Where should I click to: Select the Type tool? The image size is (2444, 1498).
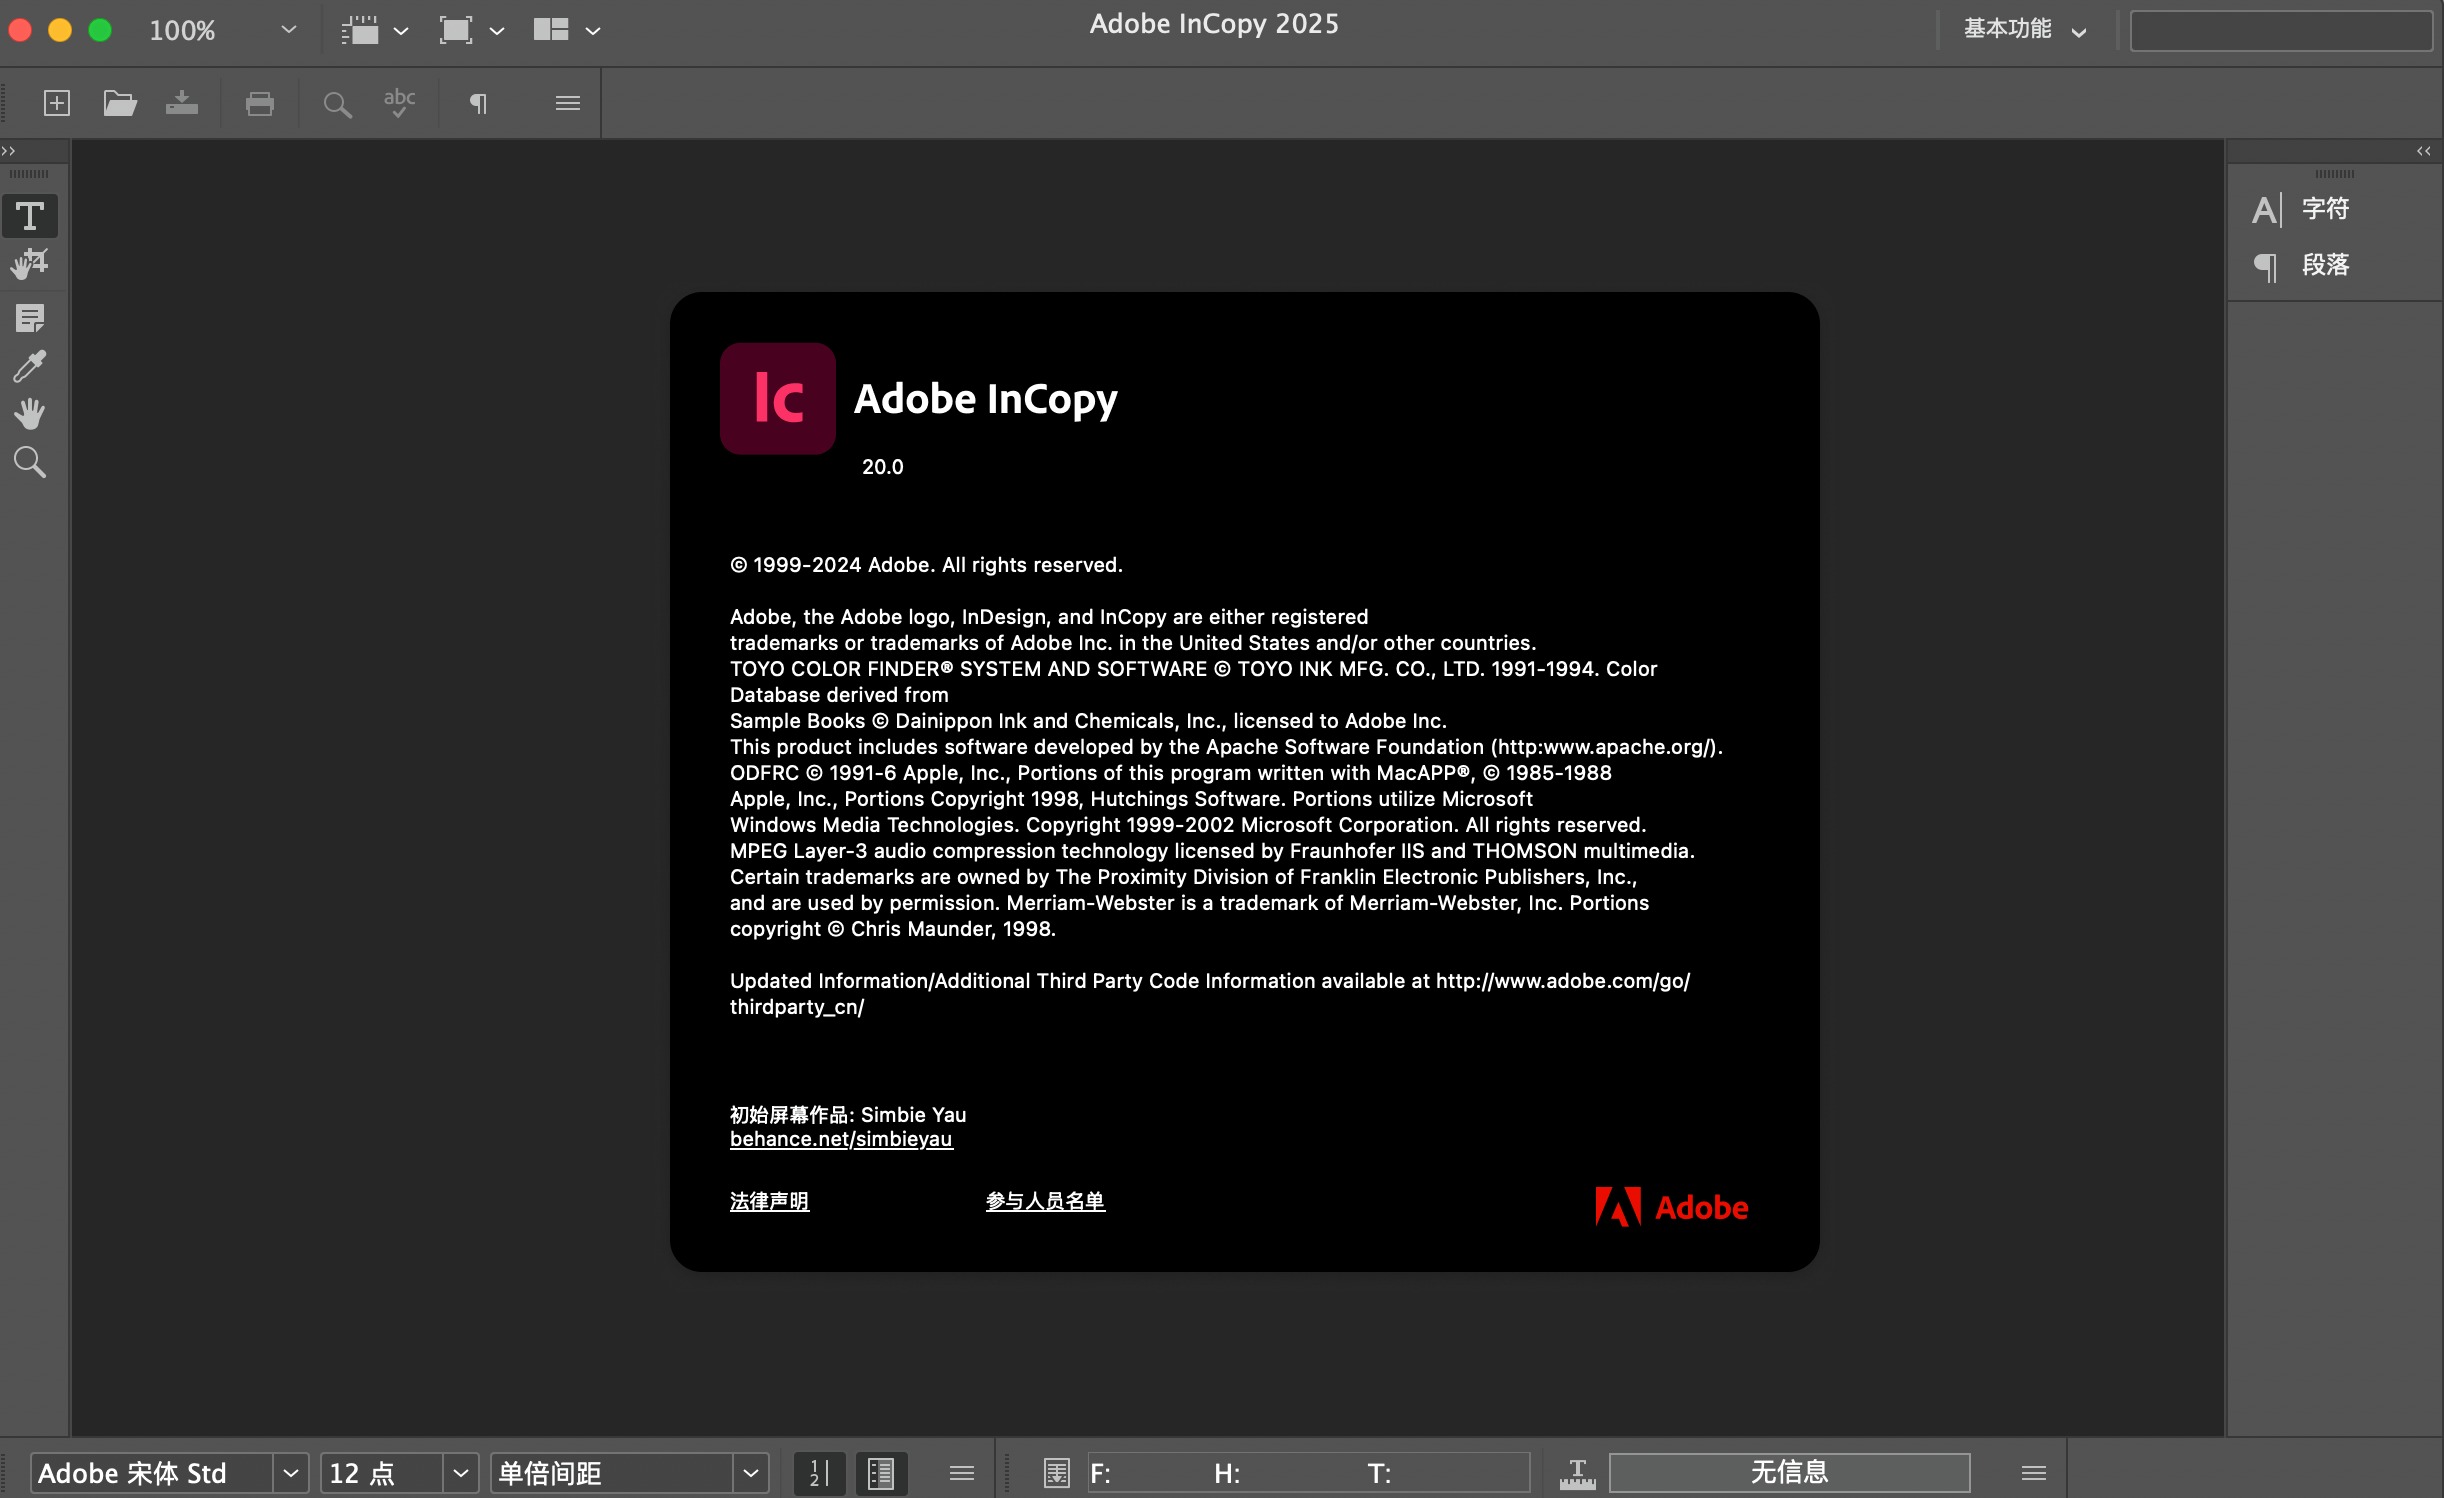pos(31,216)
